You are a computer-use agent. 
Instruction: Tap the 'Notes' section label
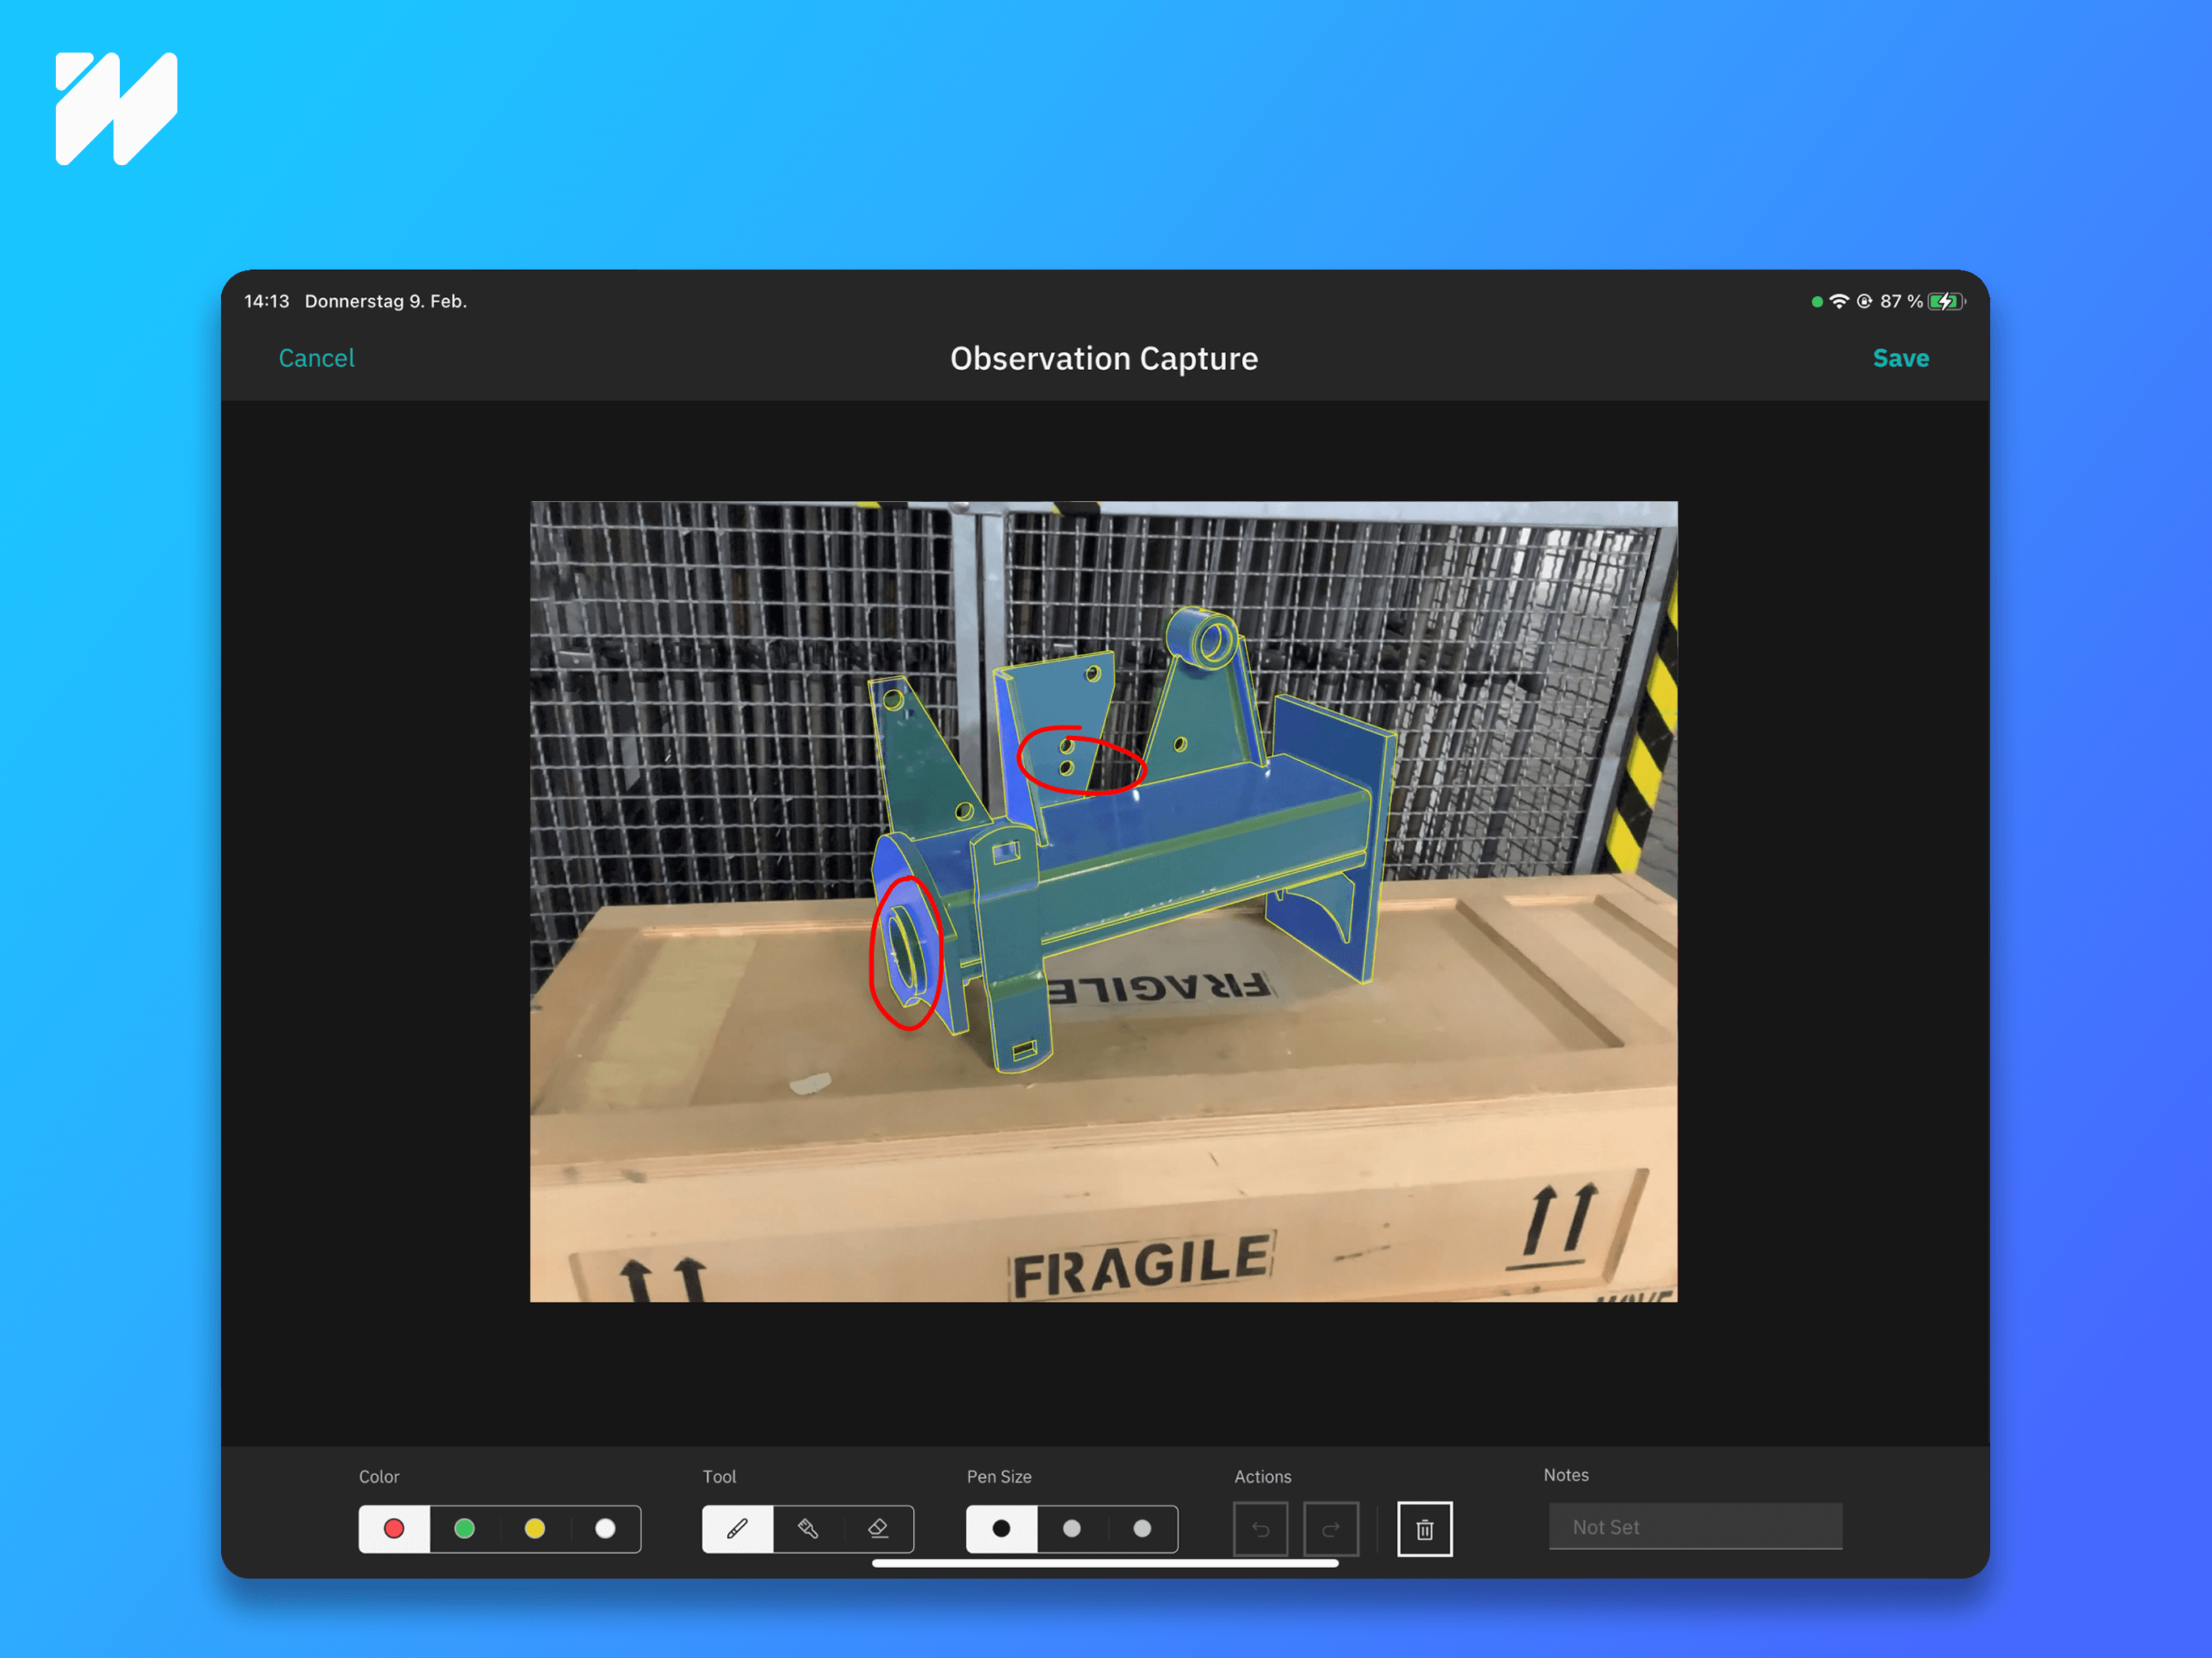point(1565,1474)
